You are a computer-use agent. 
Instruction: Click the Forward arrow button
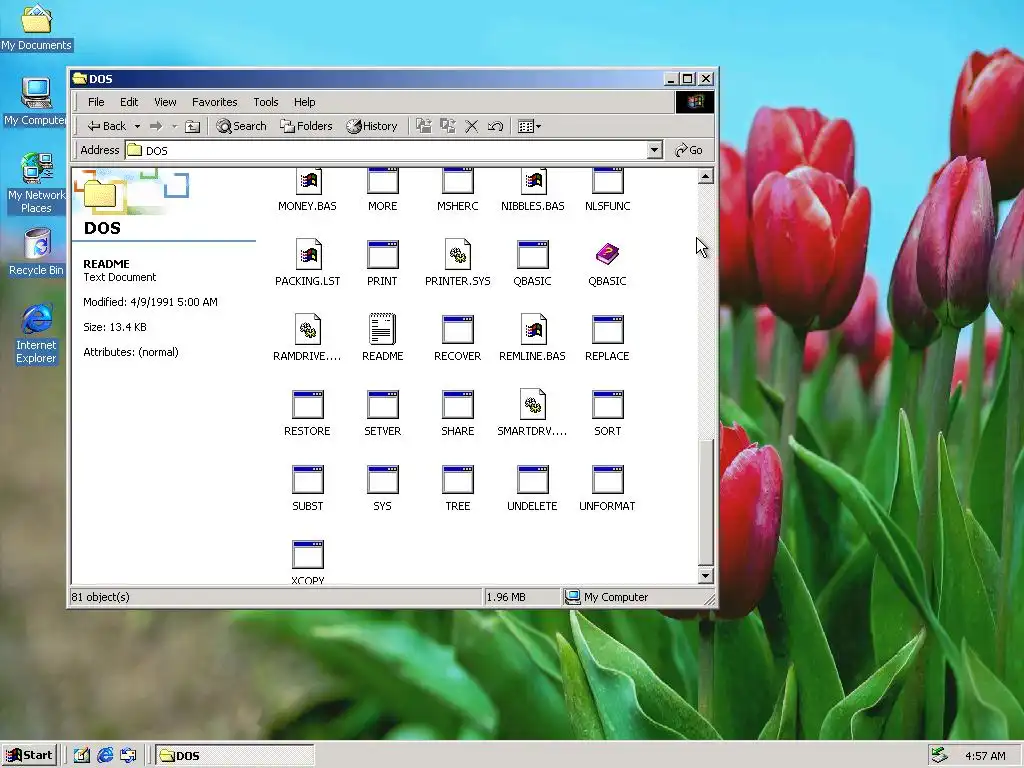click(x=155, y=126)
